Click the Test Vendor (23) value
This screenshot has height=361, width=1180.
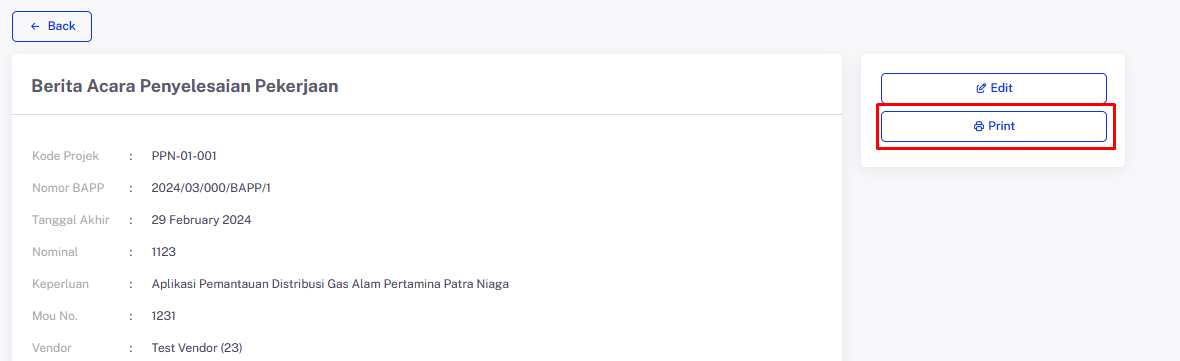tap(197, 348)
